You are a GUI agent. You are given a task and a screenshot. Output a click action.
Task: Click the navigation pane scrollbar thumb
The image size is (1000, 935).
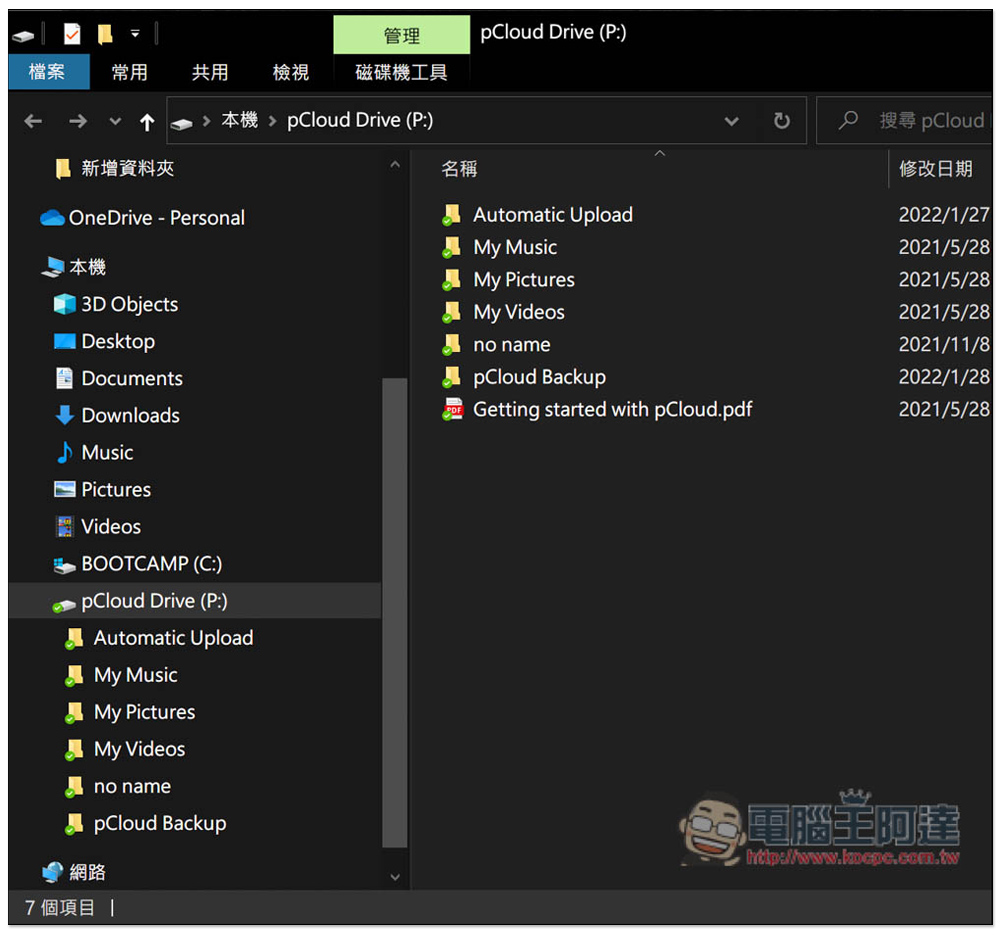[x=395, y=612]
